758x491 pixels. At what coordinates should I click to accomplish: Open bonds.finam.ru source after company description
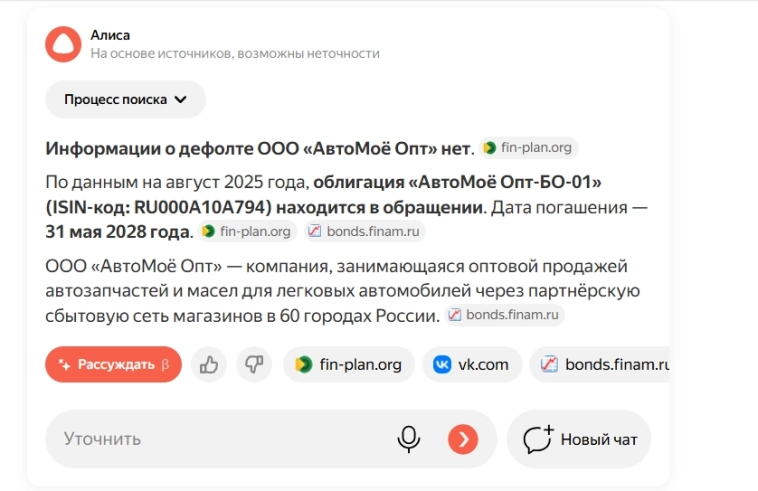(x=506, y=315)
